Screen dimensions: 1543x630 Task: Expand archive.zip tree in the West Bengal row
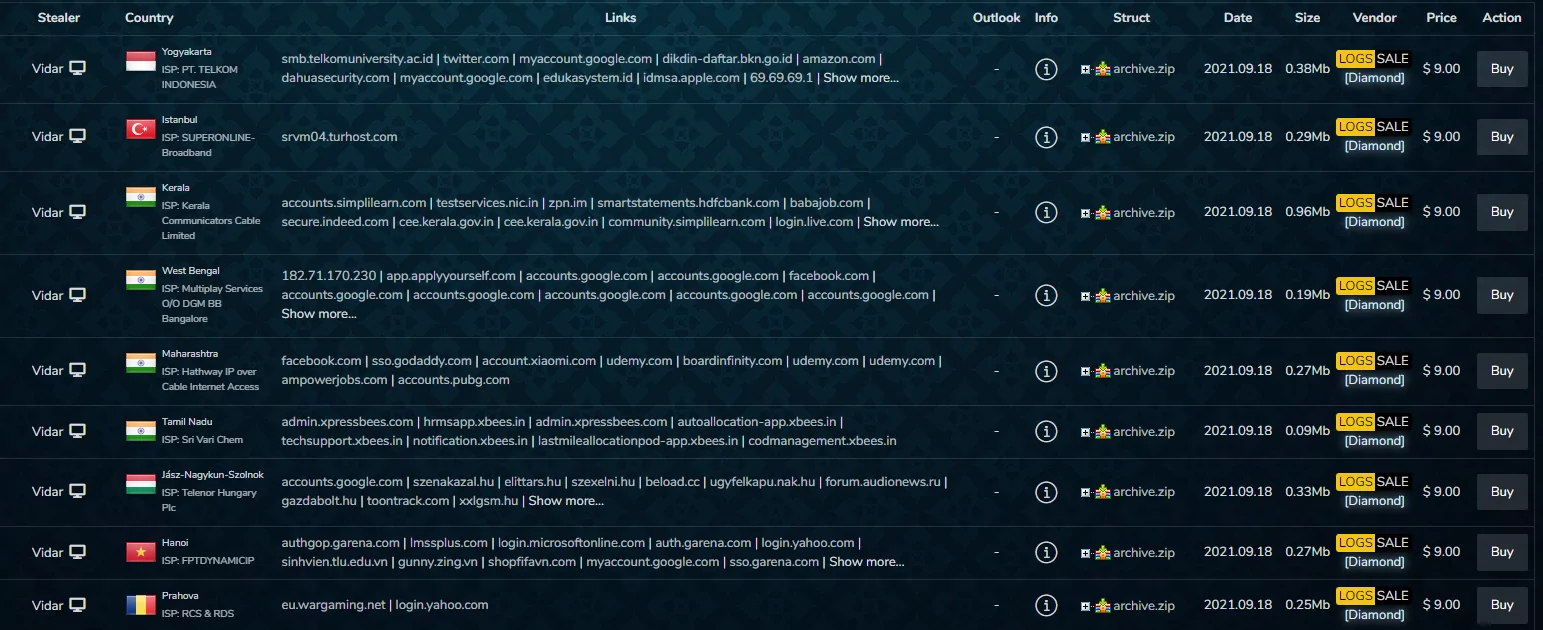coord(1085,296)
